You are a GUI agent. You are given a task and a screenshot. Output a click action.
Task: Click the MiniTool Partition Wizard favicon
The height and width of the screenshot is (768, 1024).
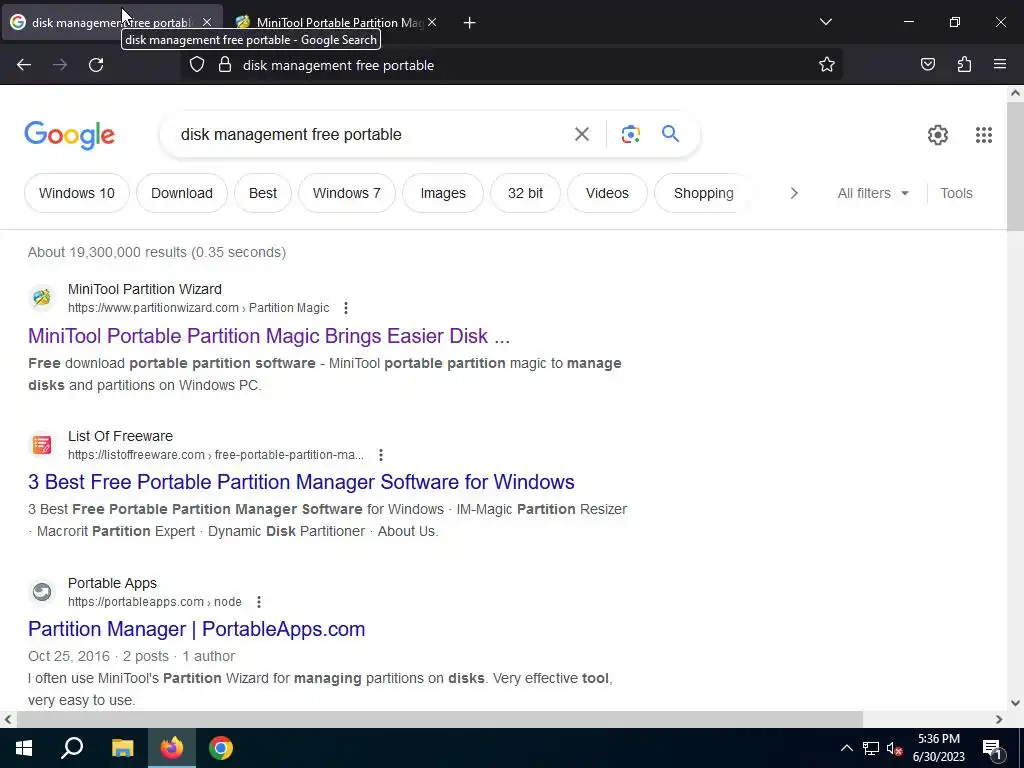pyautogui.click(x=42, y=298)
